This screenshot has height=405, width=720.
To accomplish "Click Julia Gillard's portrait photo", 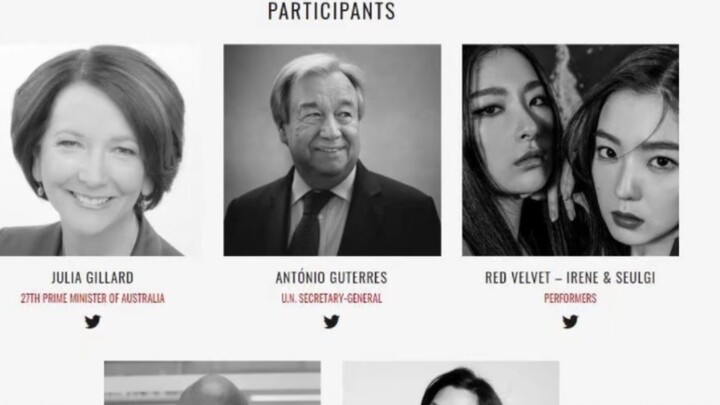I will [x=92, y=150].
